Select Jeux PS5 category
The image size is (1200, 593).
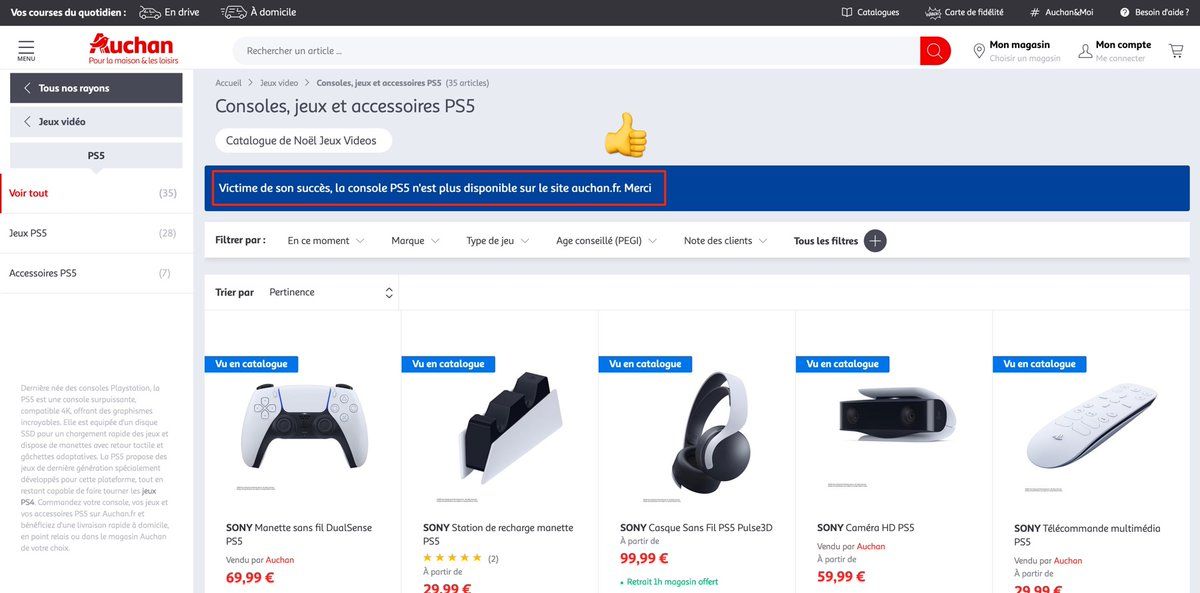pos(92,233)
